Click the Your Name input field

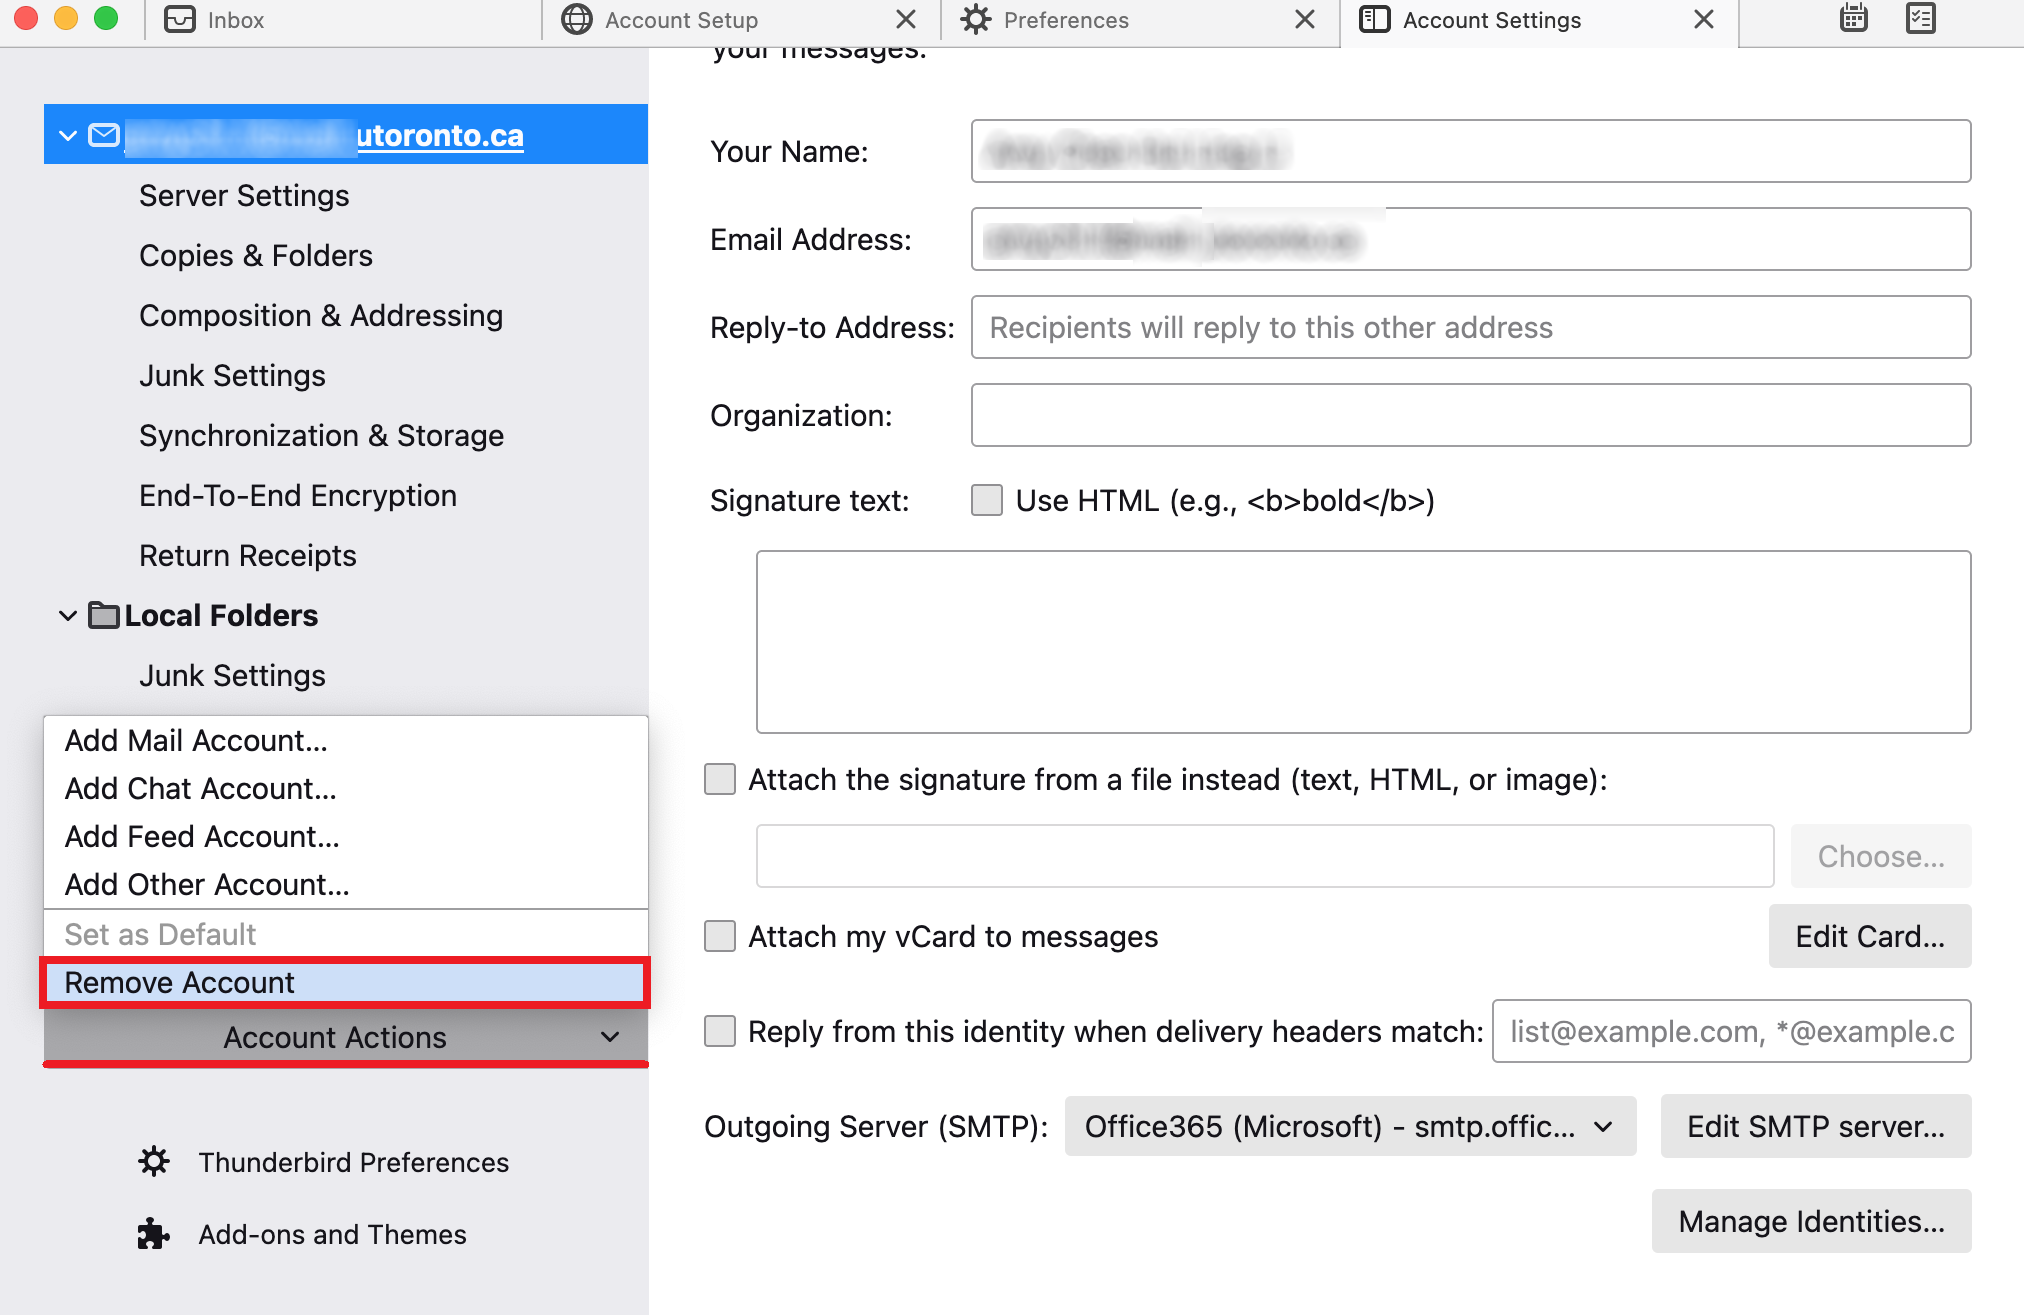point(1472,151)
